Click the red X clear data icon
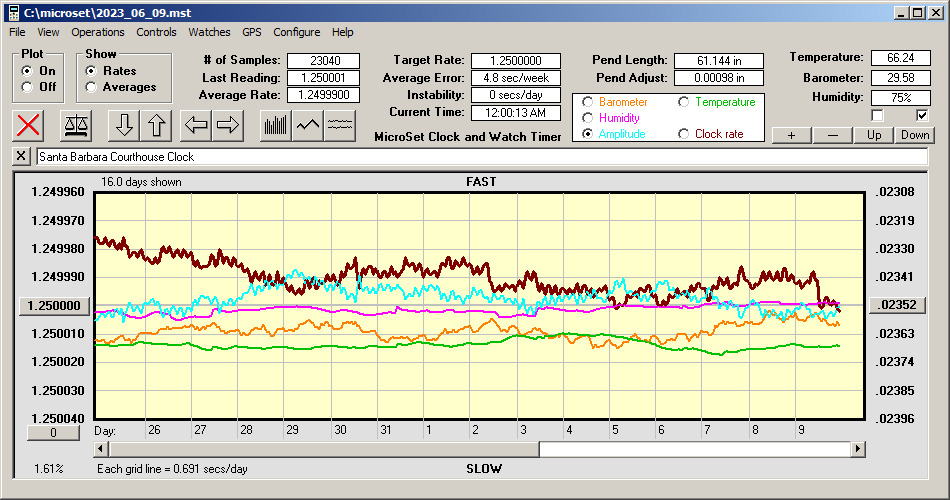This screenshot has width=950, height=500. coord(28,125)
